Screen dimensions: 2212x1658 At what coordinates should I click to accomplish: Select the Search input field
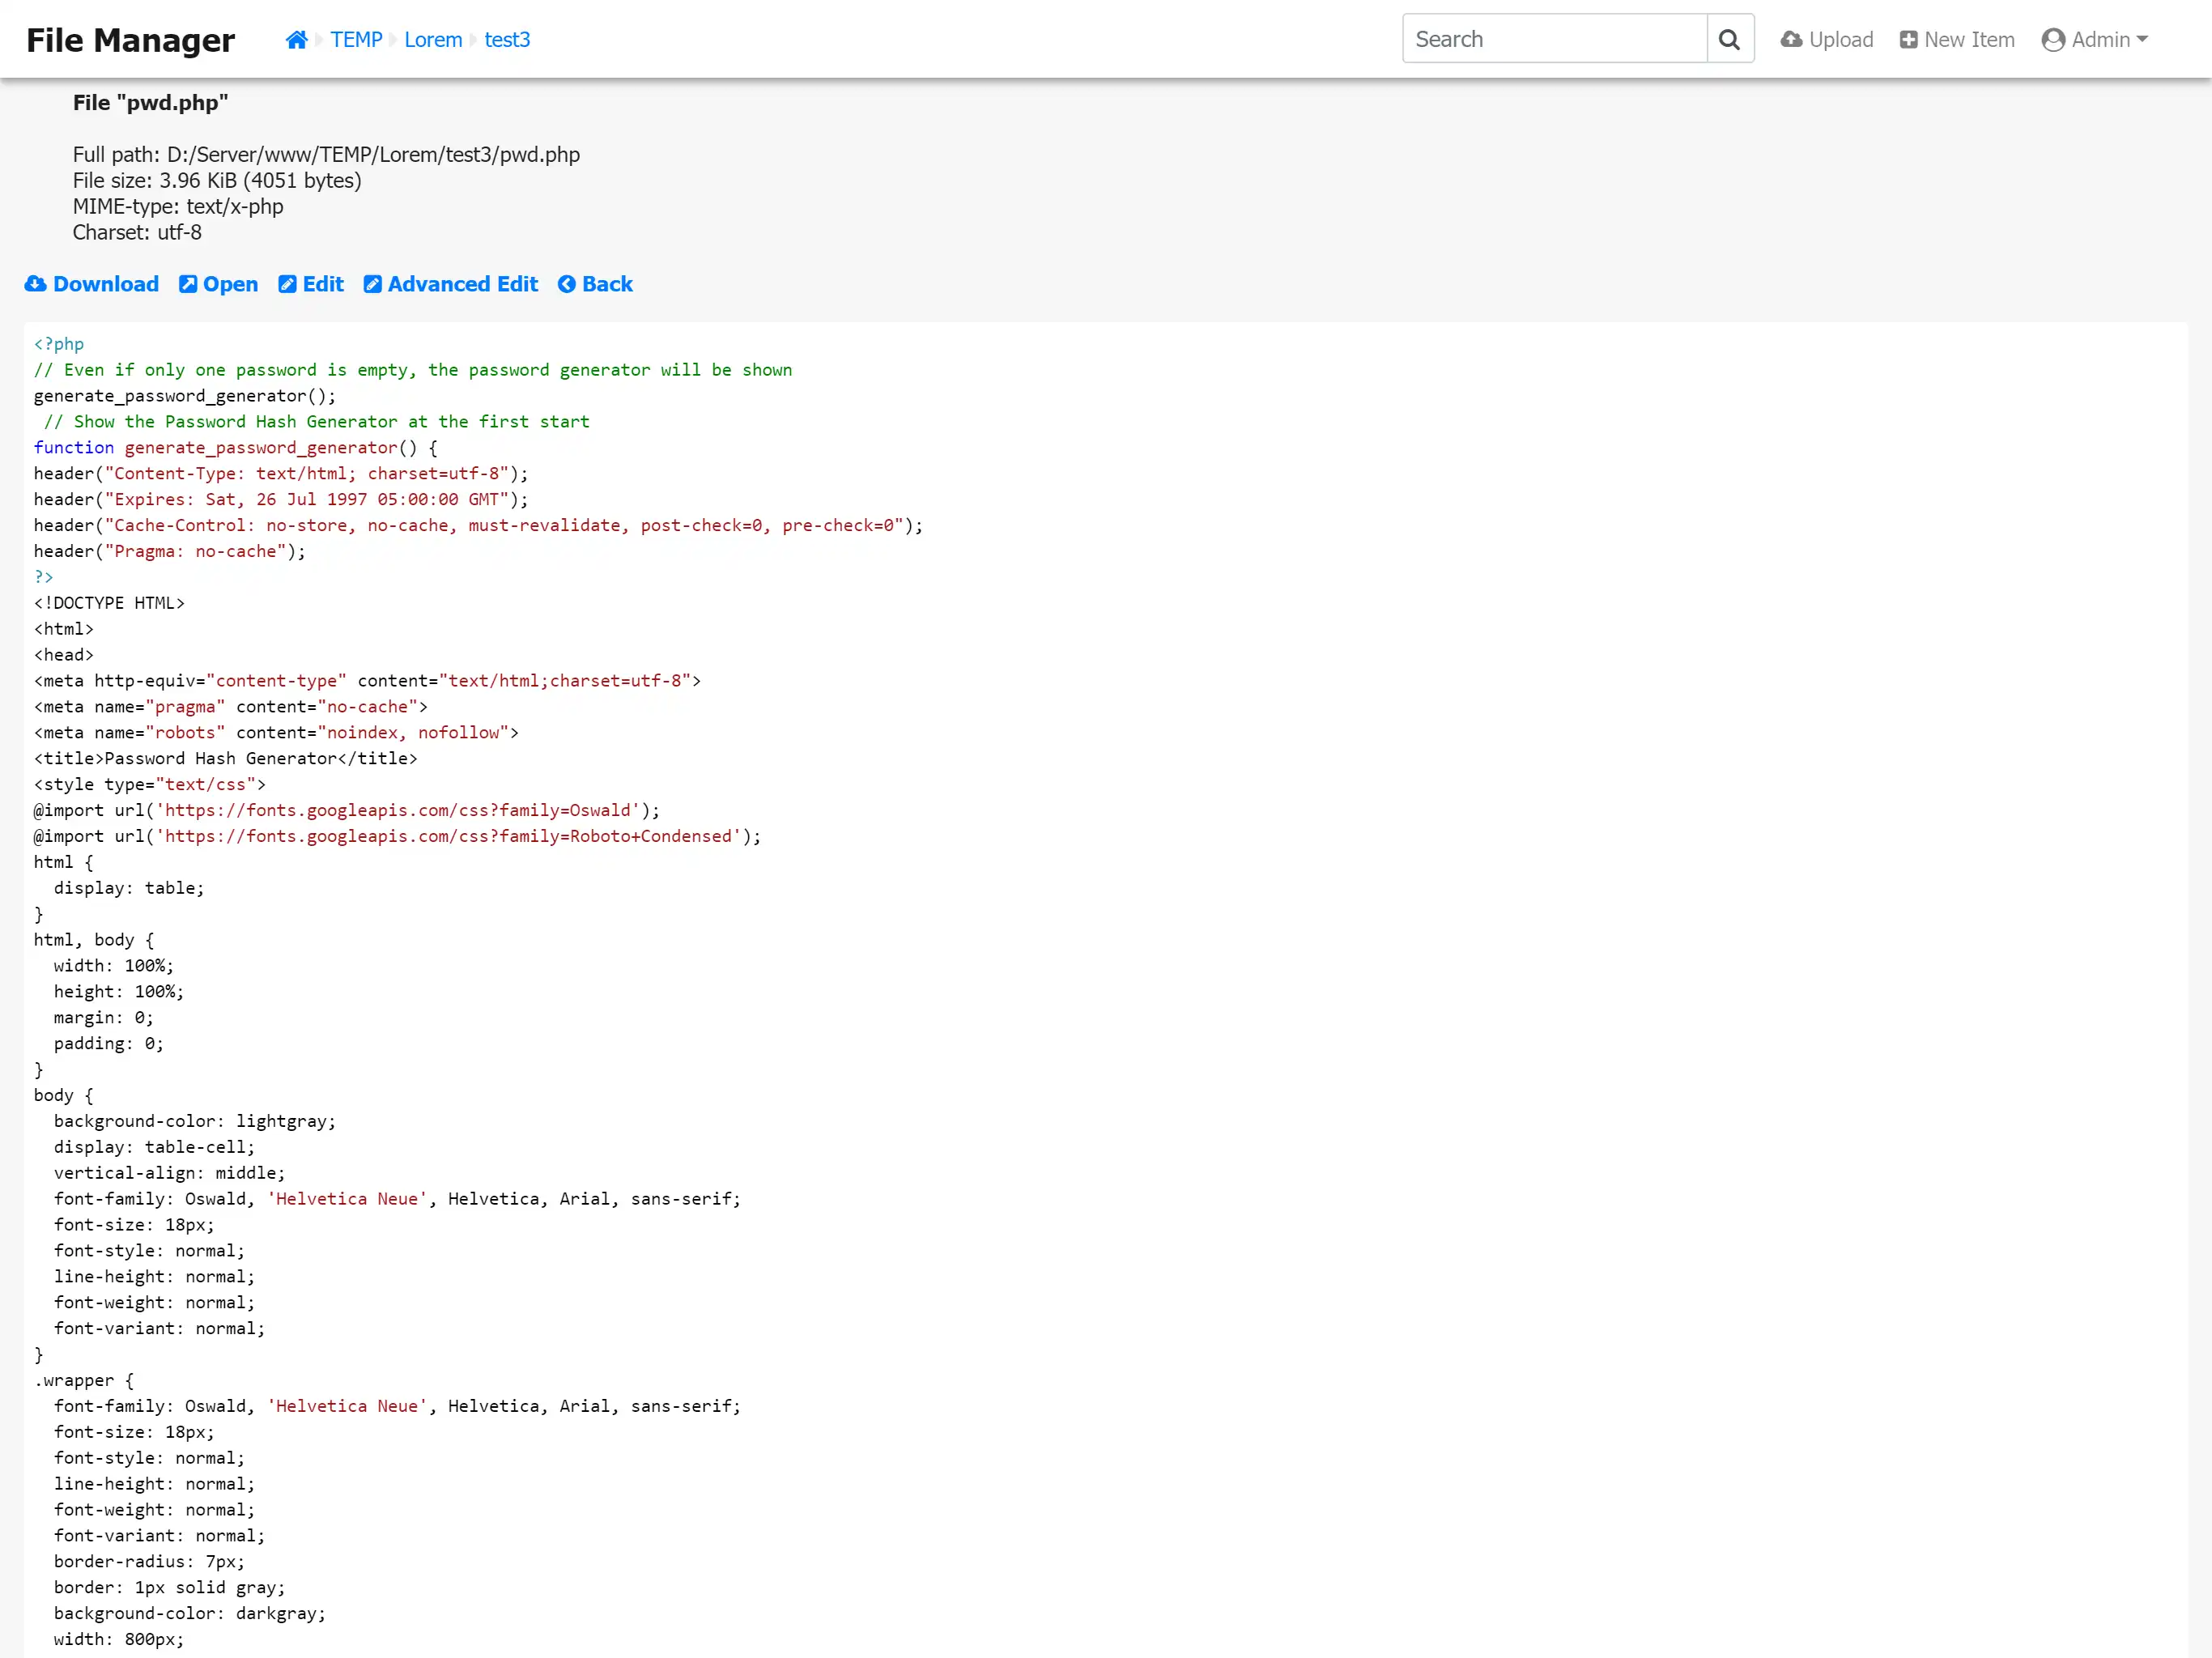[1552, 38]
